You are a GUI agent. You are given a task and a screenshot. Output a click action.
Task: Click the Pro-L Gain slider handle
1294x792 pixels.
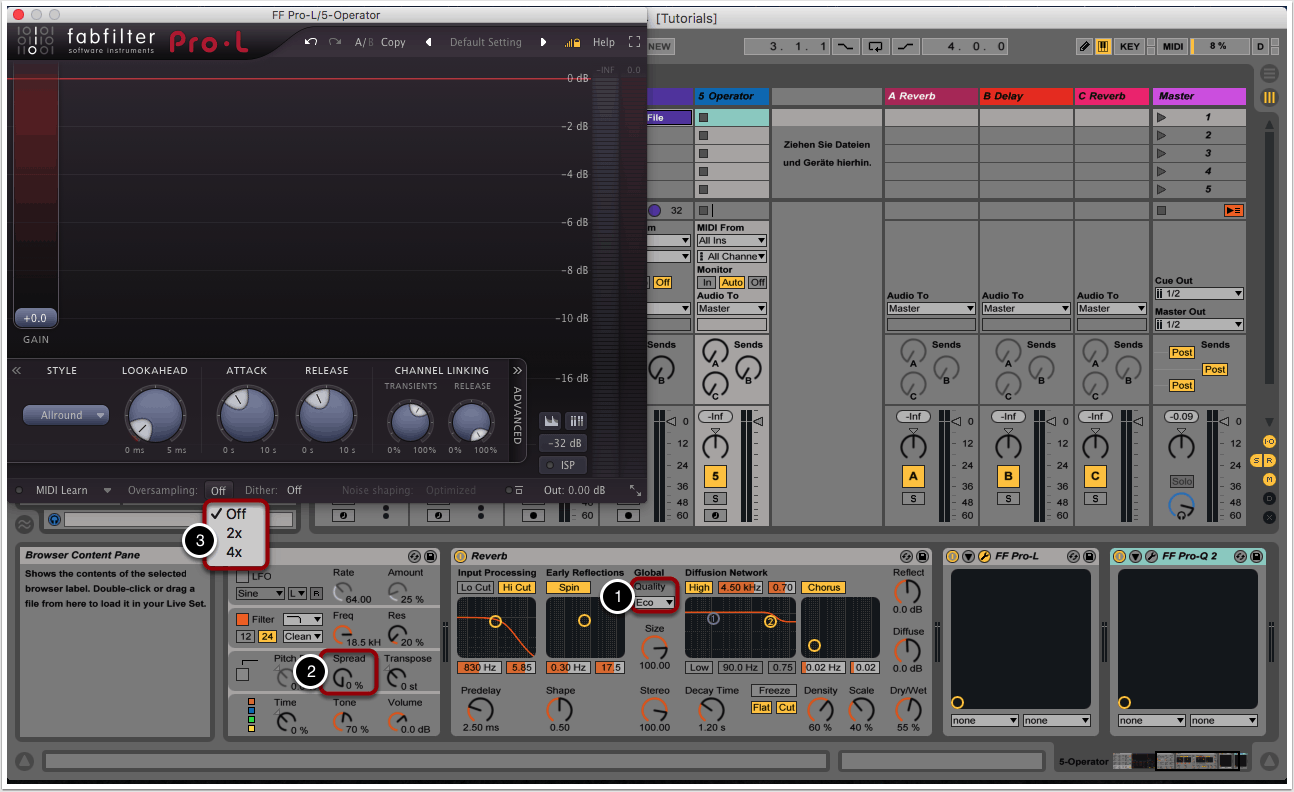[x=35, y=318]
